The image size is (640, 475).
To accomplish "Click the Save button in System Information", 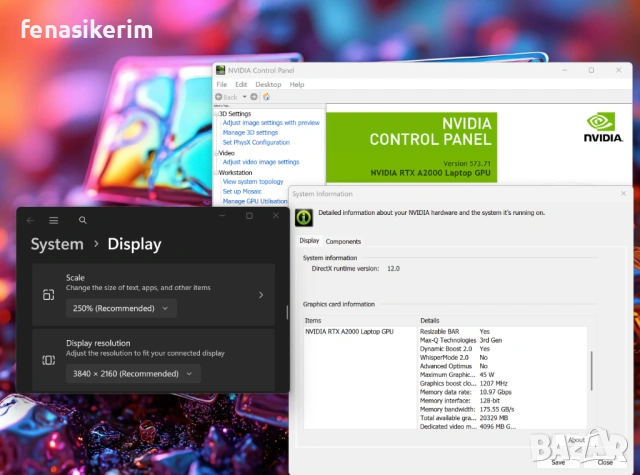I will point(558,462).
